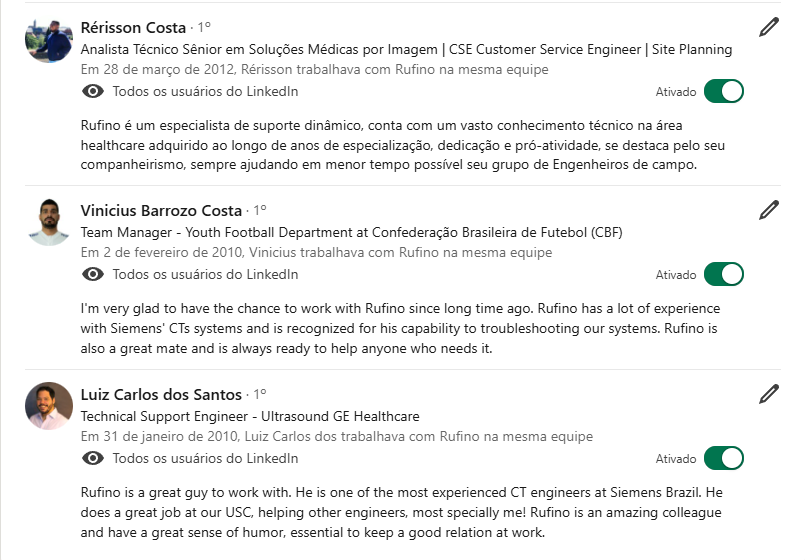Visit Luiz Carlos dos Santos name link
The image size is (805, 560).
(161, 394)
